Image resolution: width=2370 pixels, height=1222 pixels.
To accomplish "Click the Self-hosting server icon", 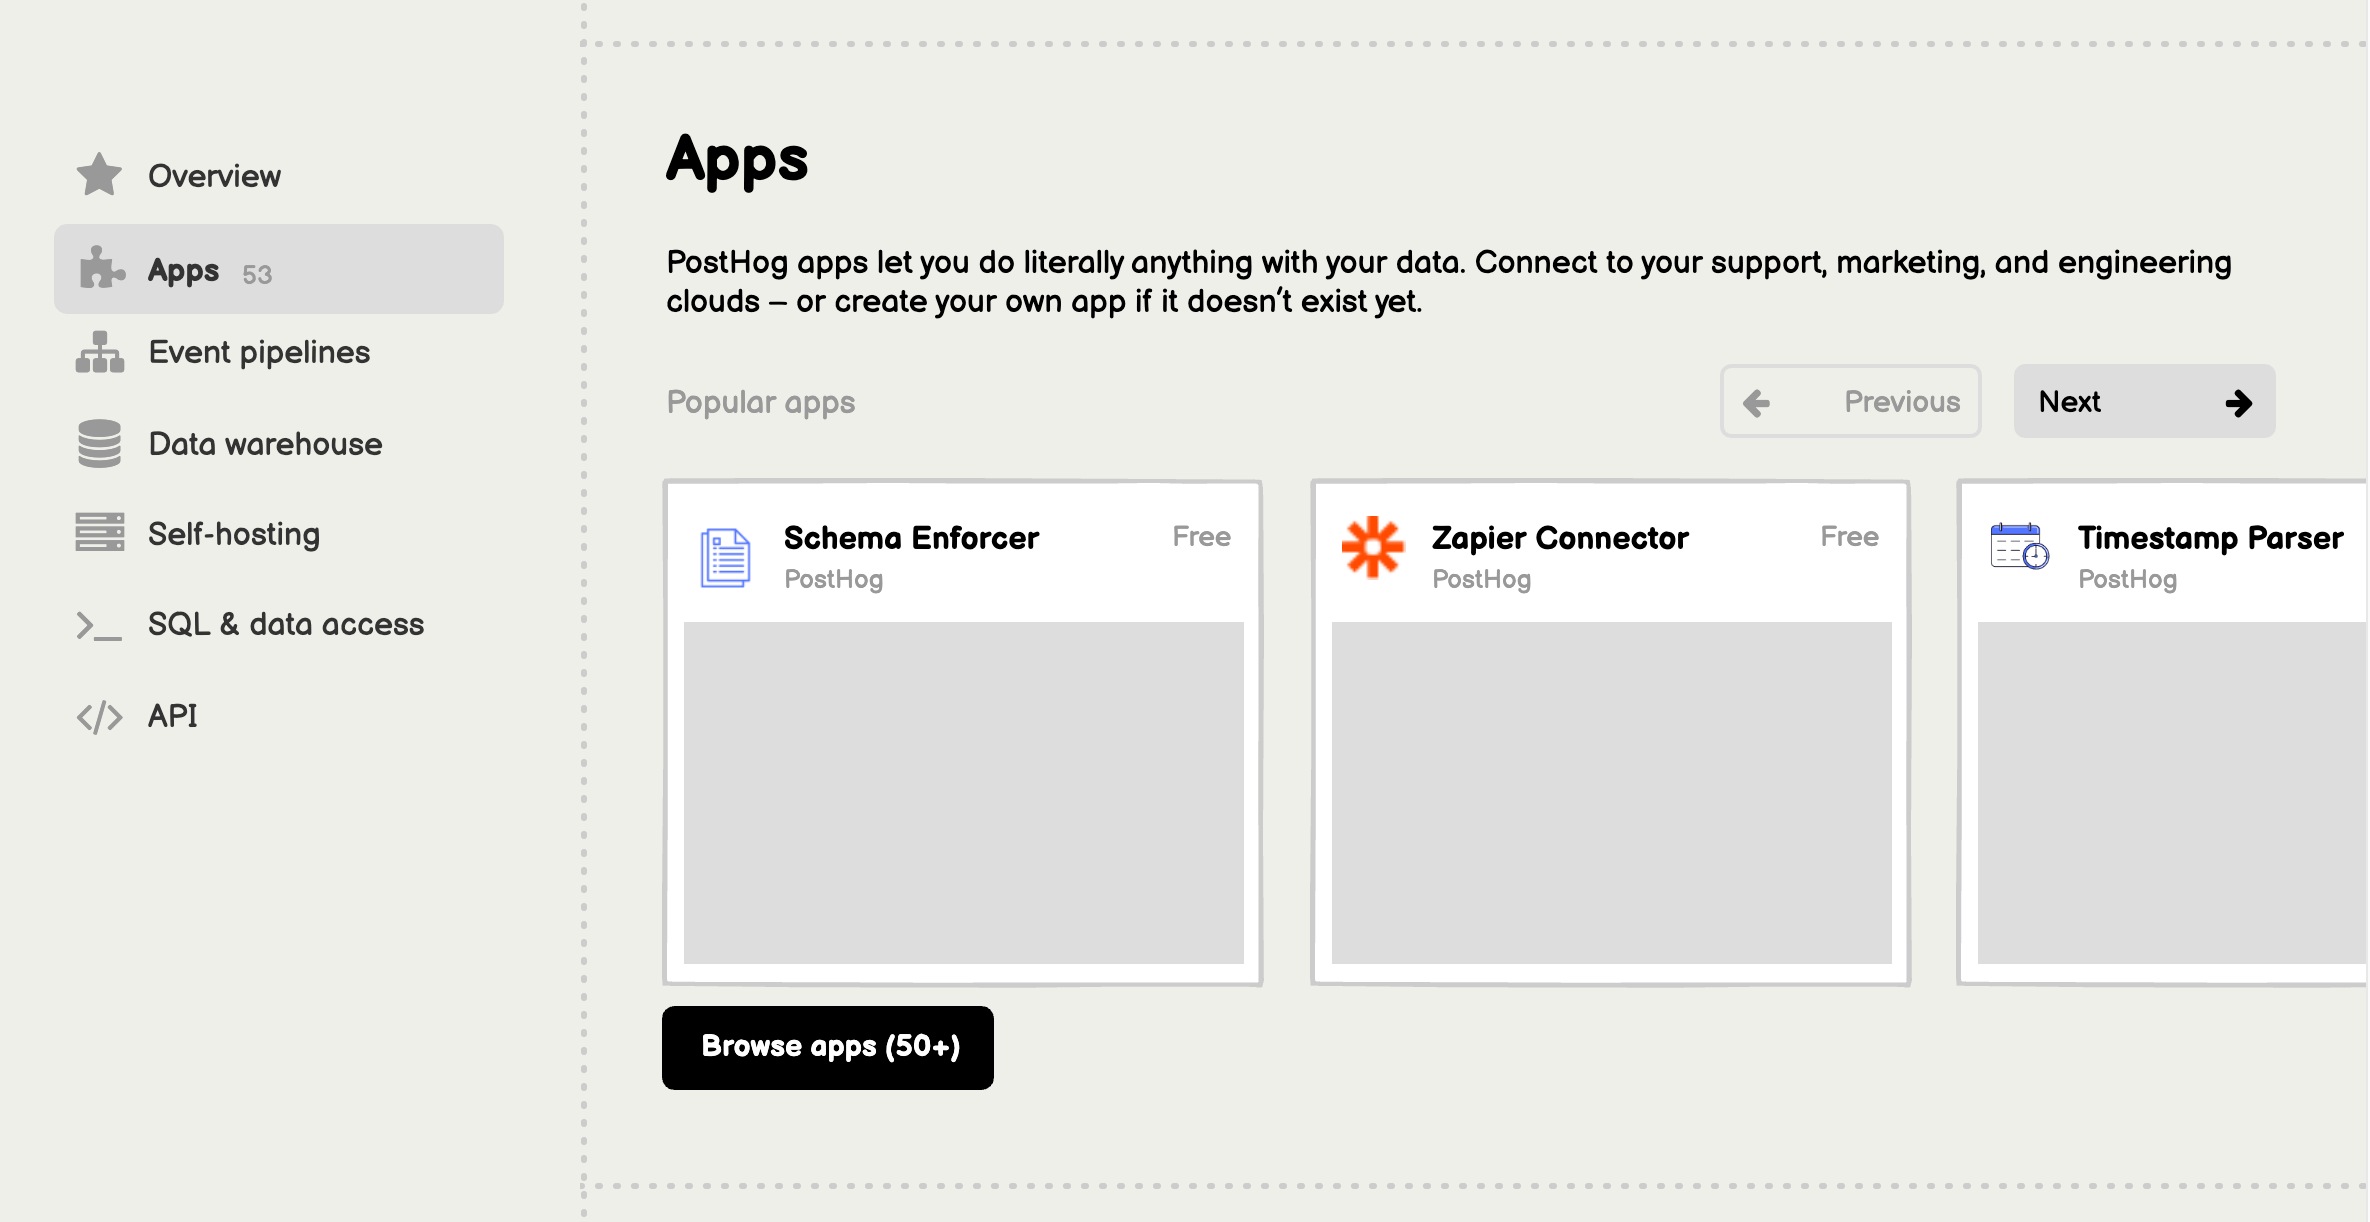I will [99, 532].
